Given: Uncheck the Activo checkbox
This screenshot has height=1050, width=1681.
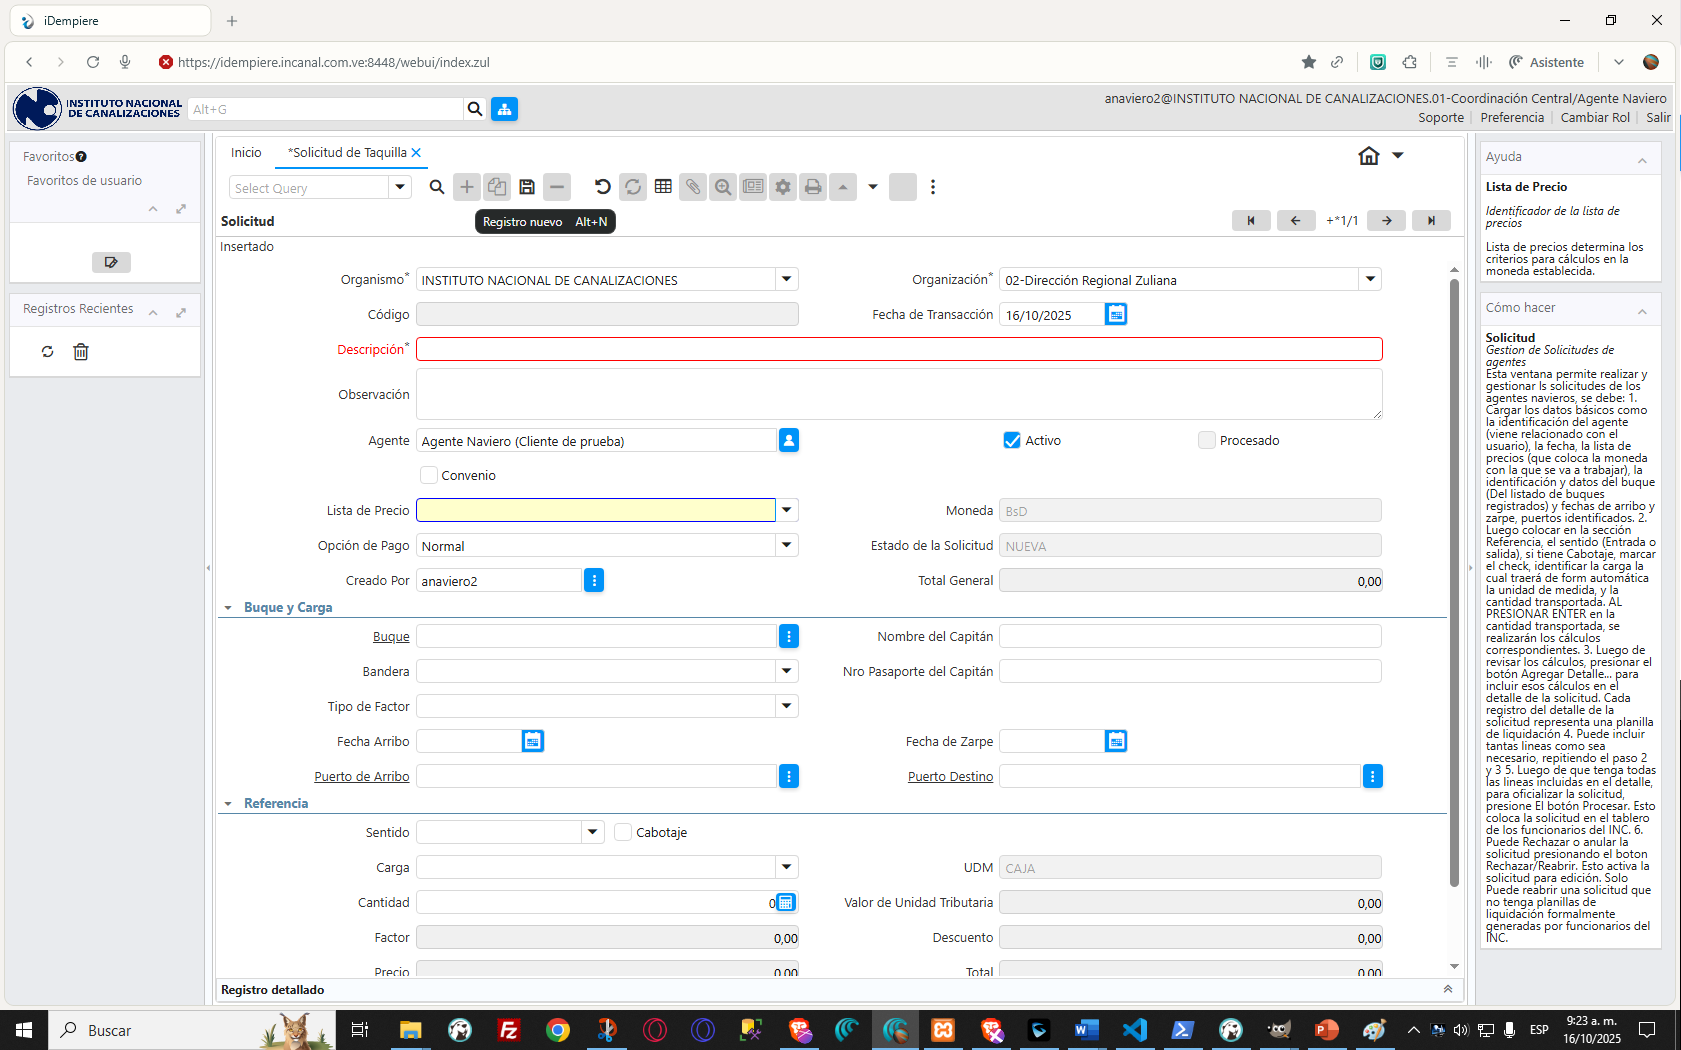Looking at the screenshot, I should pyautogui.click(x=1012, y=441).
